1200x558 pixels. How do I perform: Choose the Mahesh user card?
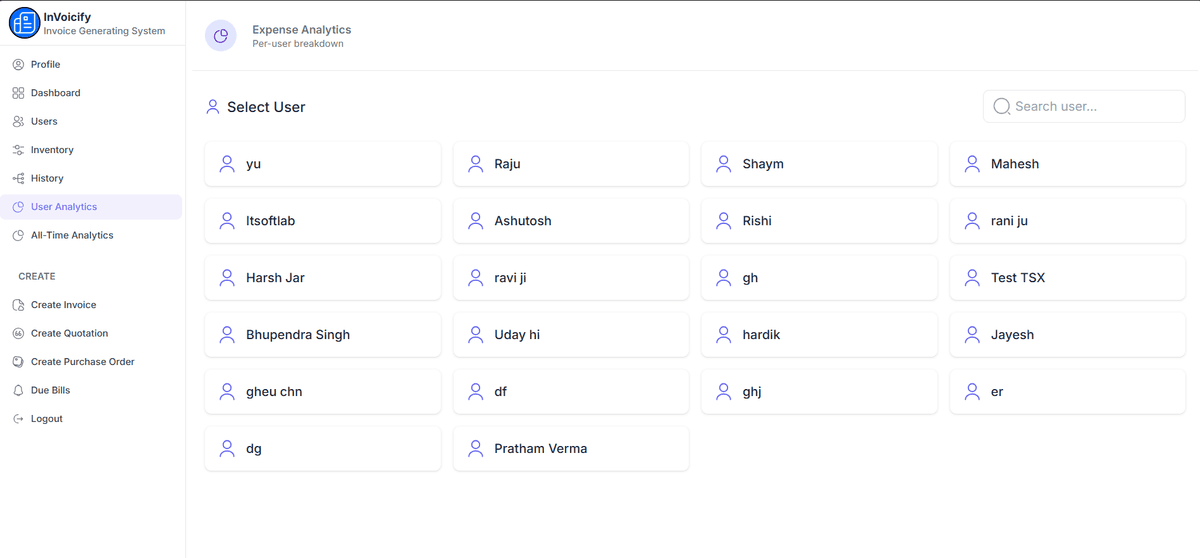point(1066,164)
